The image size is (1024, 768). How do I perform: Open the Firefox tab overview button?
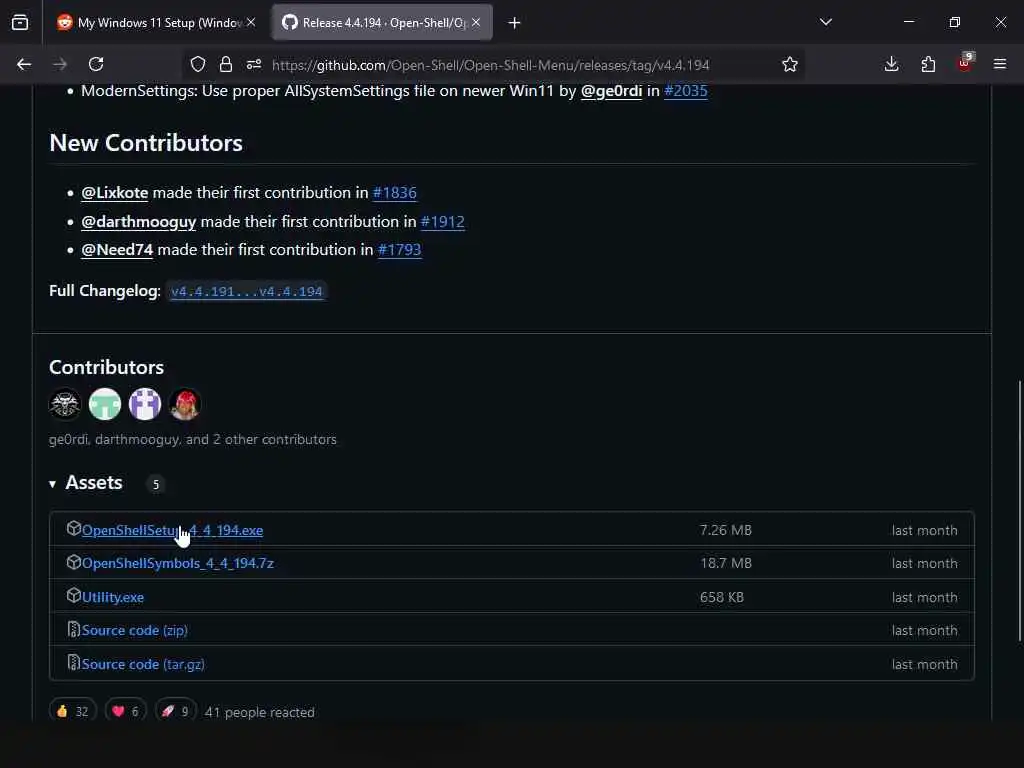pyautogui.click(x=20, y=23)
